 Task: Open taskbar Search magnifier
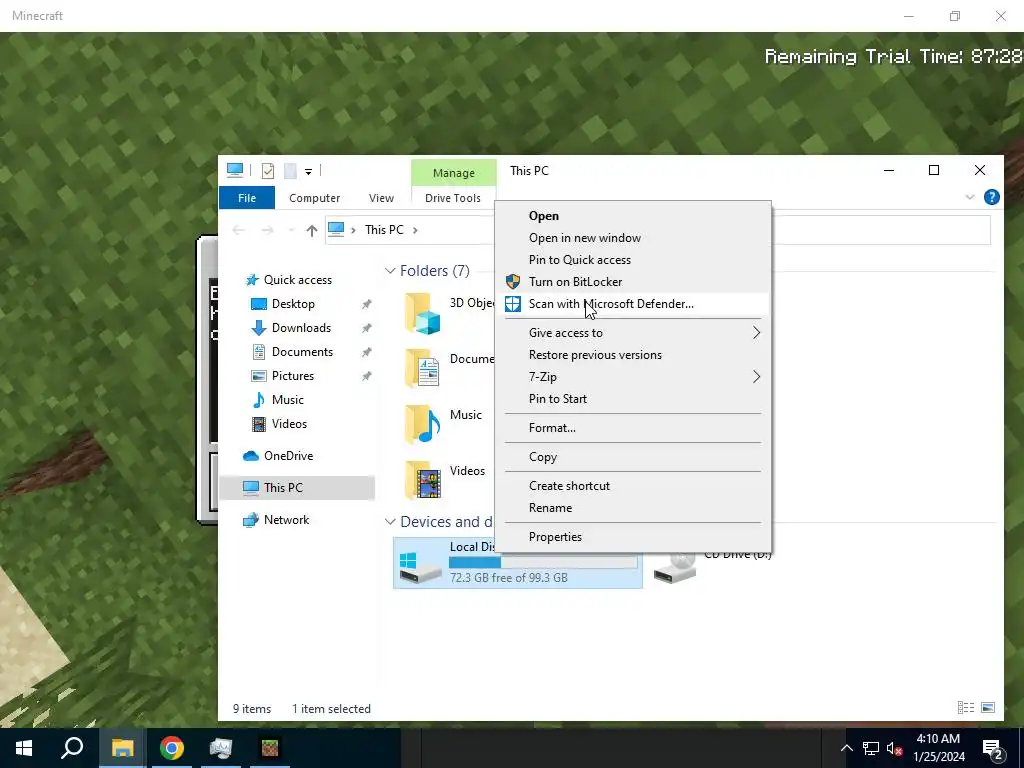click(72, 748)
